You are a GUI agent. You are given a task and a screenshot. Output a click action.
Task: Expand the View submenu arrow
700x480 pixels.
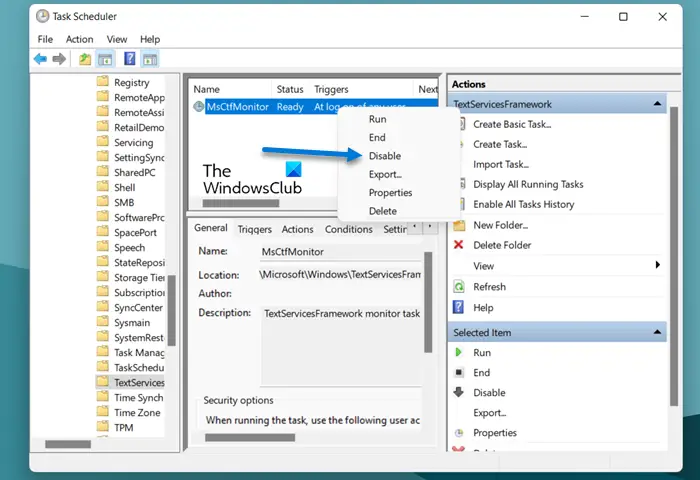click(657, 265)
